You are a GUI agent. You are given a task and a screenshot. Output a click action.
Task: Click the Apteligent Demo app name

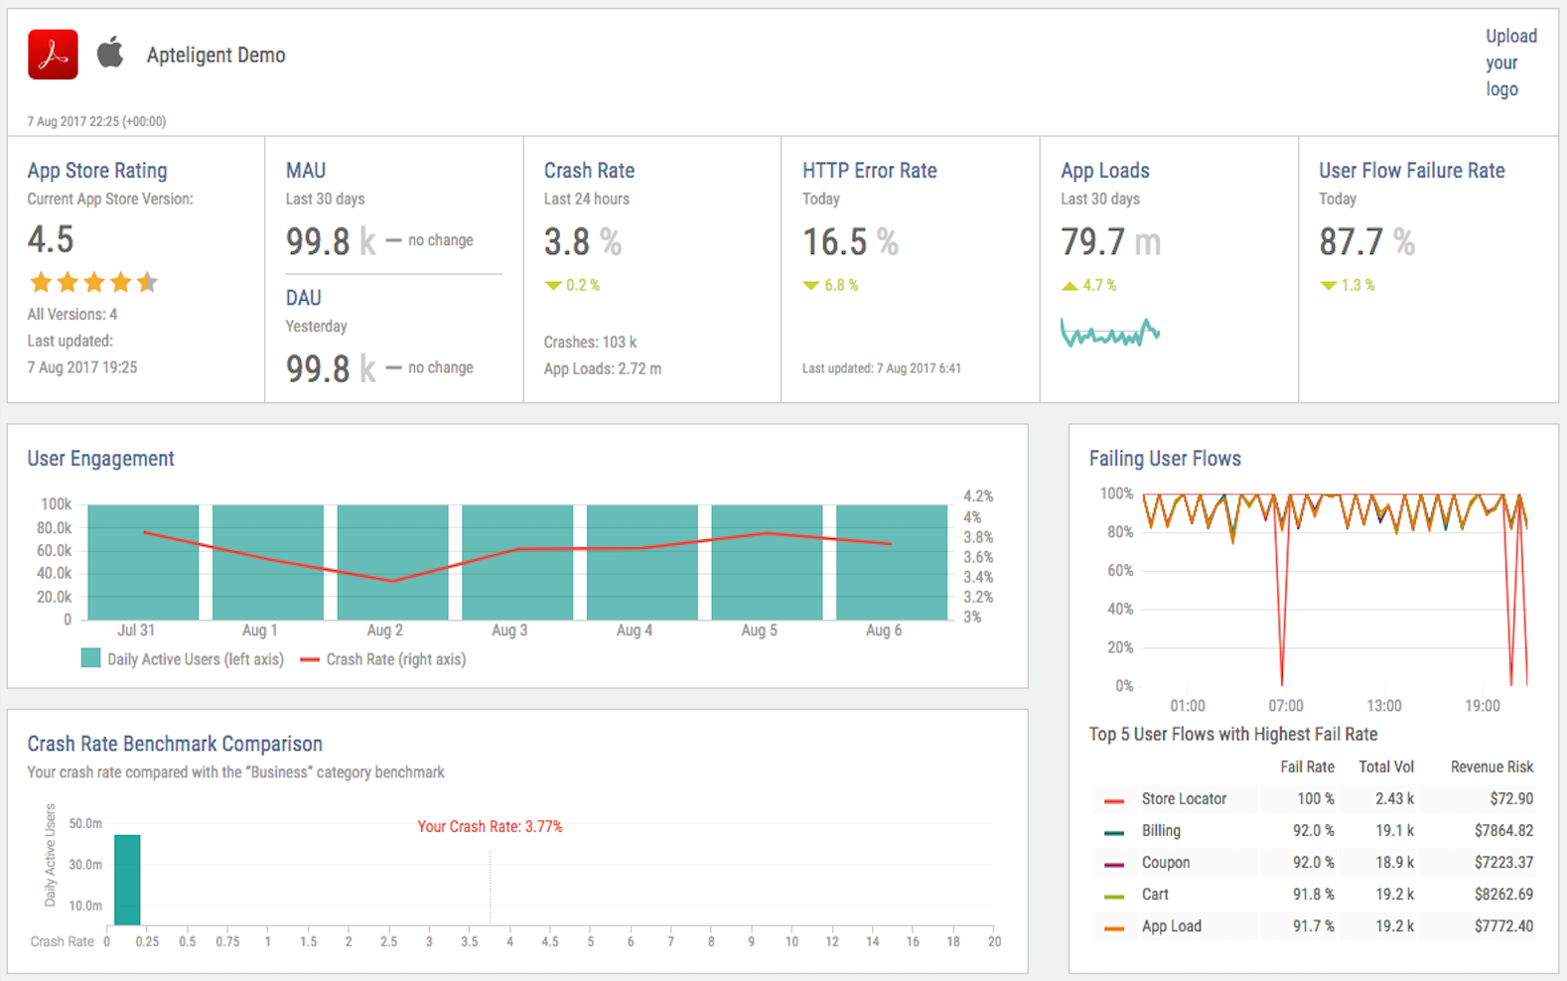pyautogui.click(x=216, y=55)
